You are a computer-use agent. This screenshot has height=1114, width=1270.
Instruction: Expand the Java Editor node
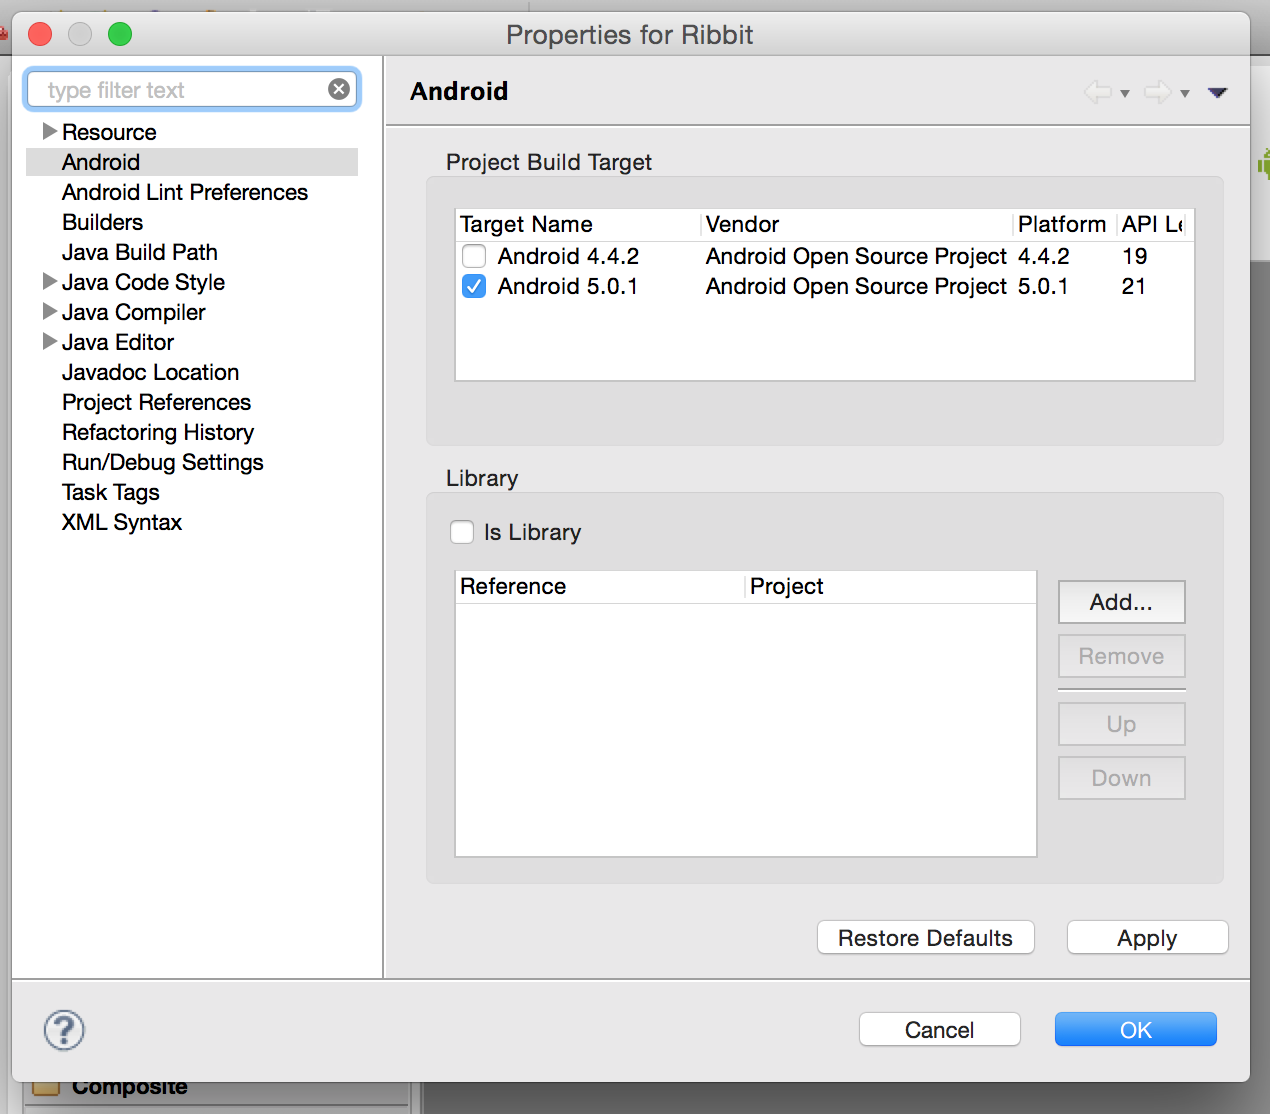tap(49, 341)
